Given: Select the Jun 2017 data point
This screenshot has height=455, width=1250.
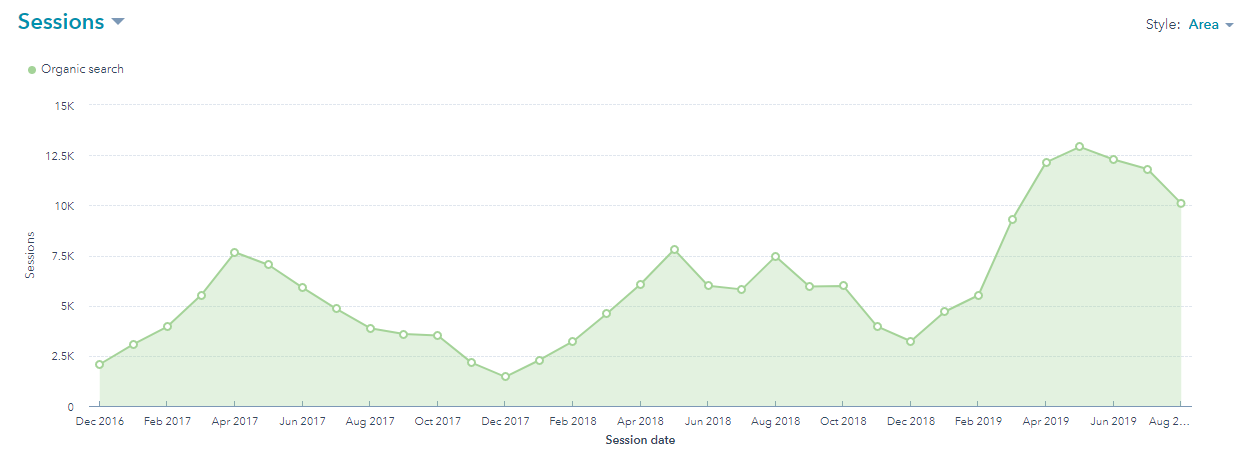Looking at the screenshot, I should (x=302, y=288).
